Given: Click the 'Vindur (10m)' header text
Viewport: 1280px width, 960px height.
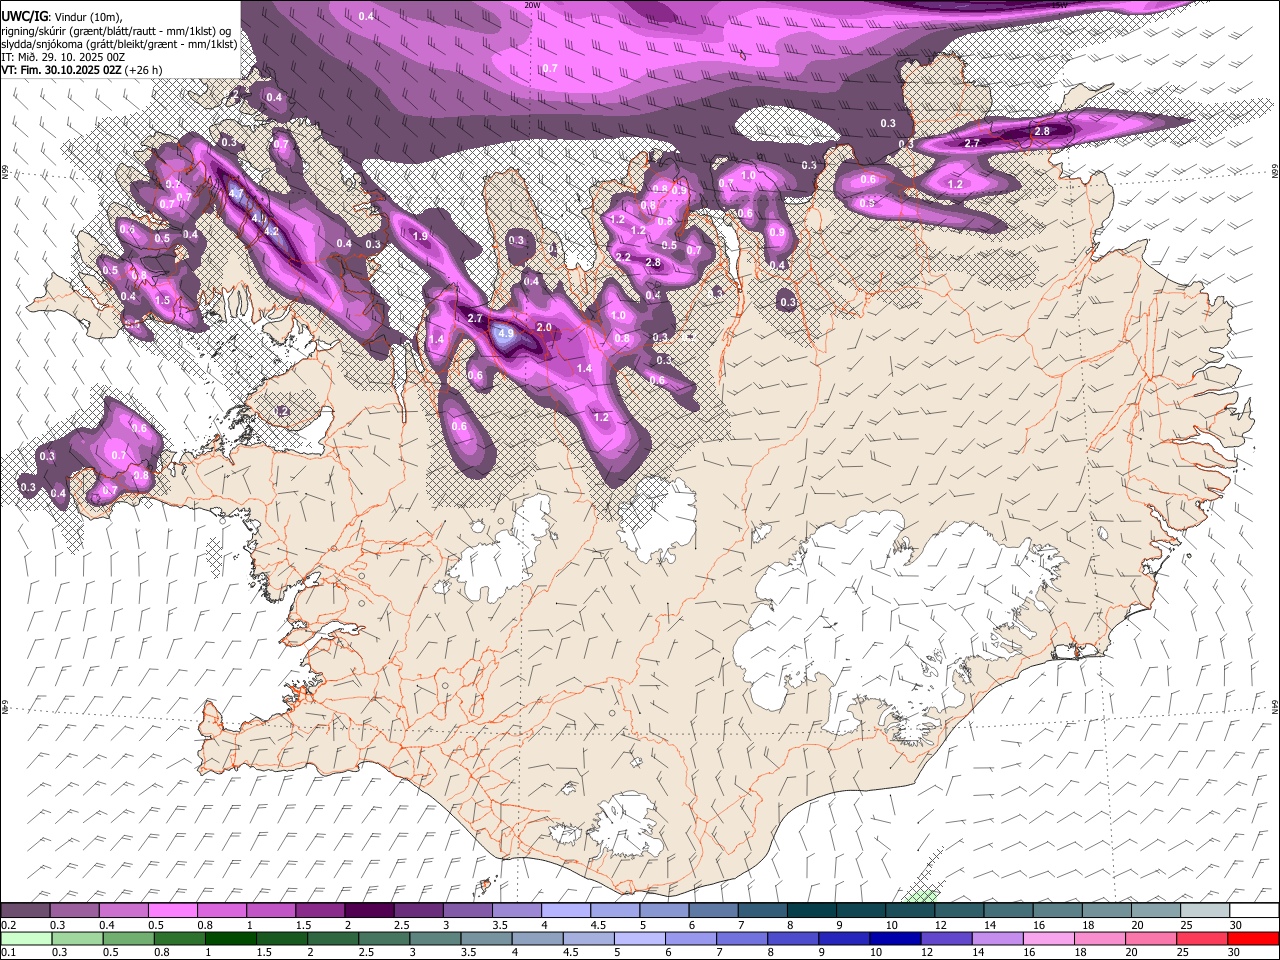Looking at the screenshot, I should (88, 17).
